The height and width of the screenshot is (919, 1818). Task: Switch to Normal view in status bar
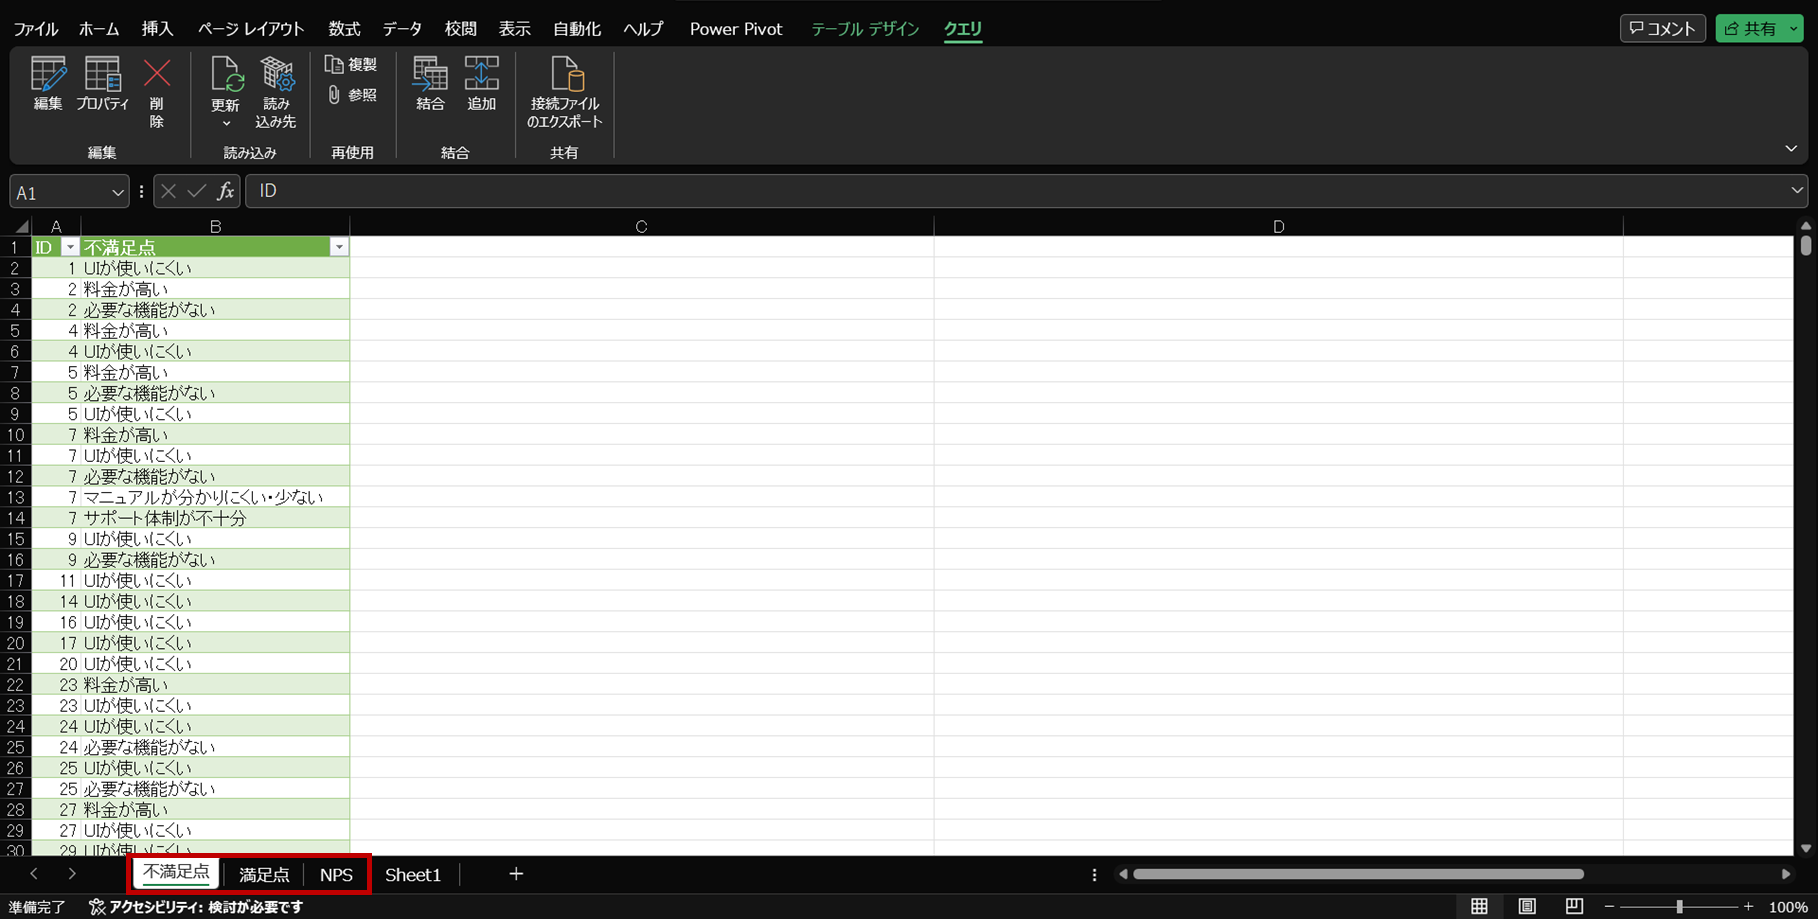(1479, 906)
